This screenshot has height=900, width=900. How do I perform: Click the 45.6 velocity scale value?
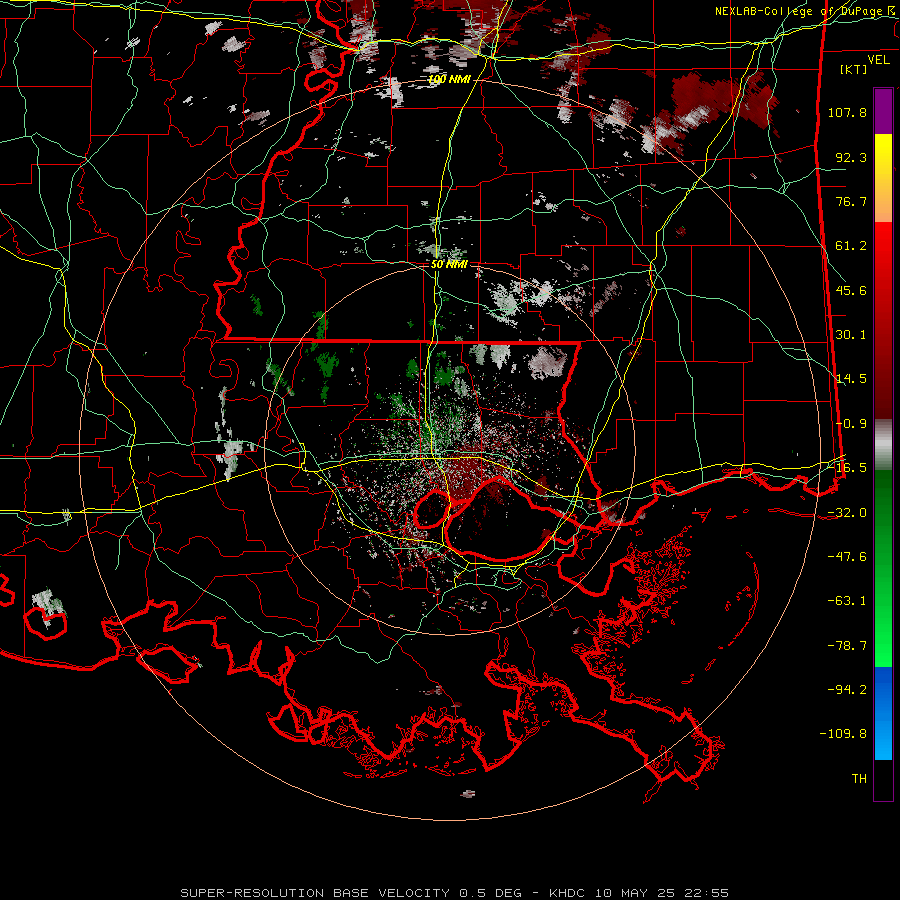[x=851, y=290]
